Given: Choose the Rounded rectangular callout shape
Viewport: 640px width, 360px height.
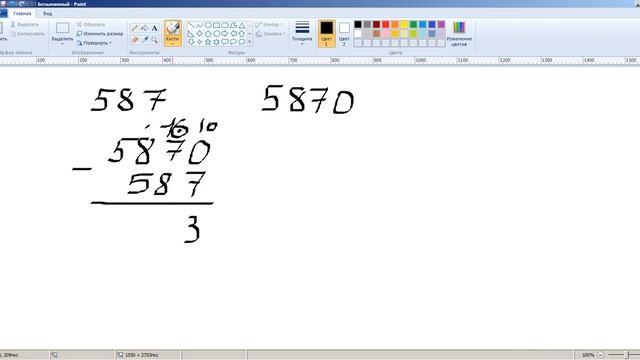Looking at the screenshot, I should [225, 42].
